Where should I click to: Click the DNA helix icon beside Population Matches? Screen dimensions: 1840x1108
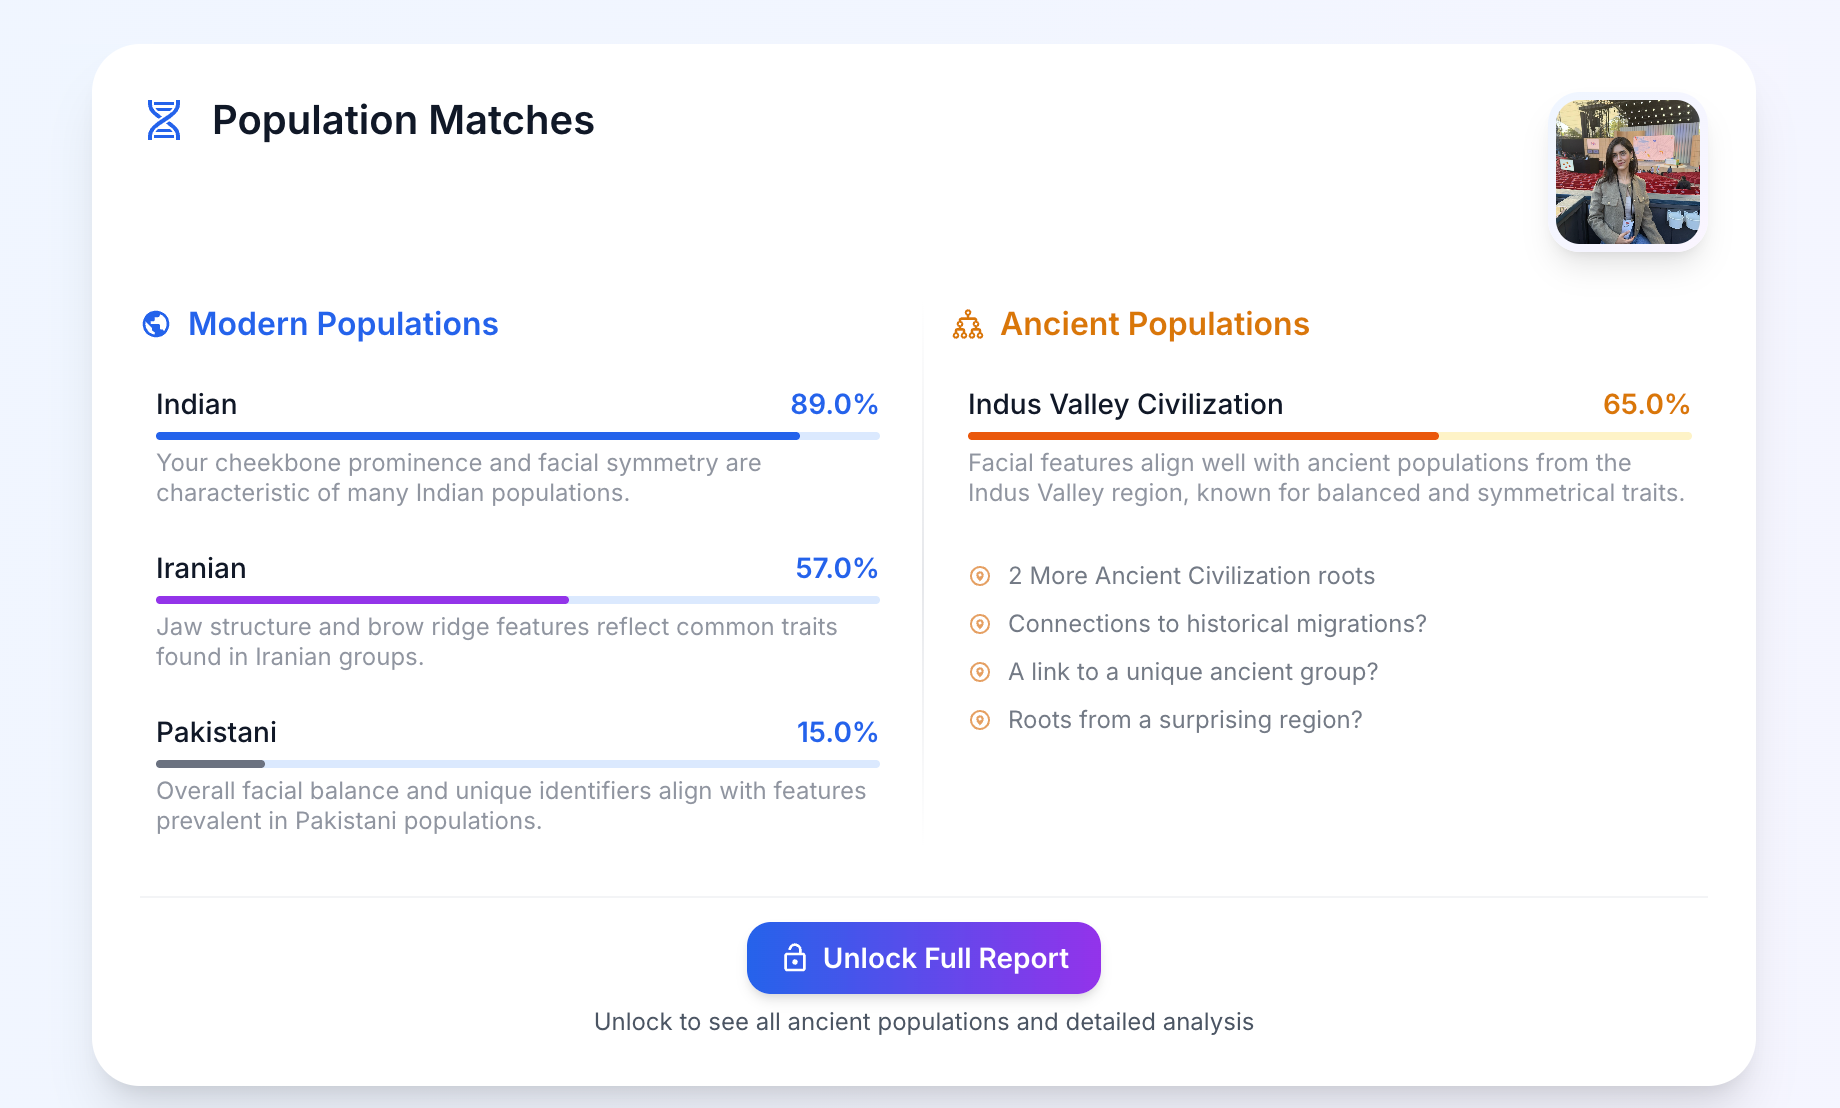164,120
